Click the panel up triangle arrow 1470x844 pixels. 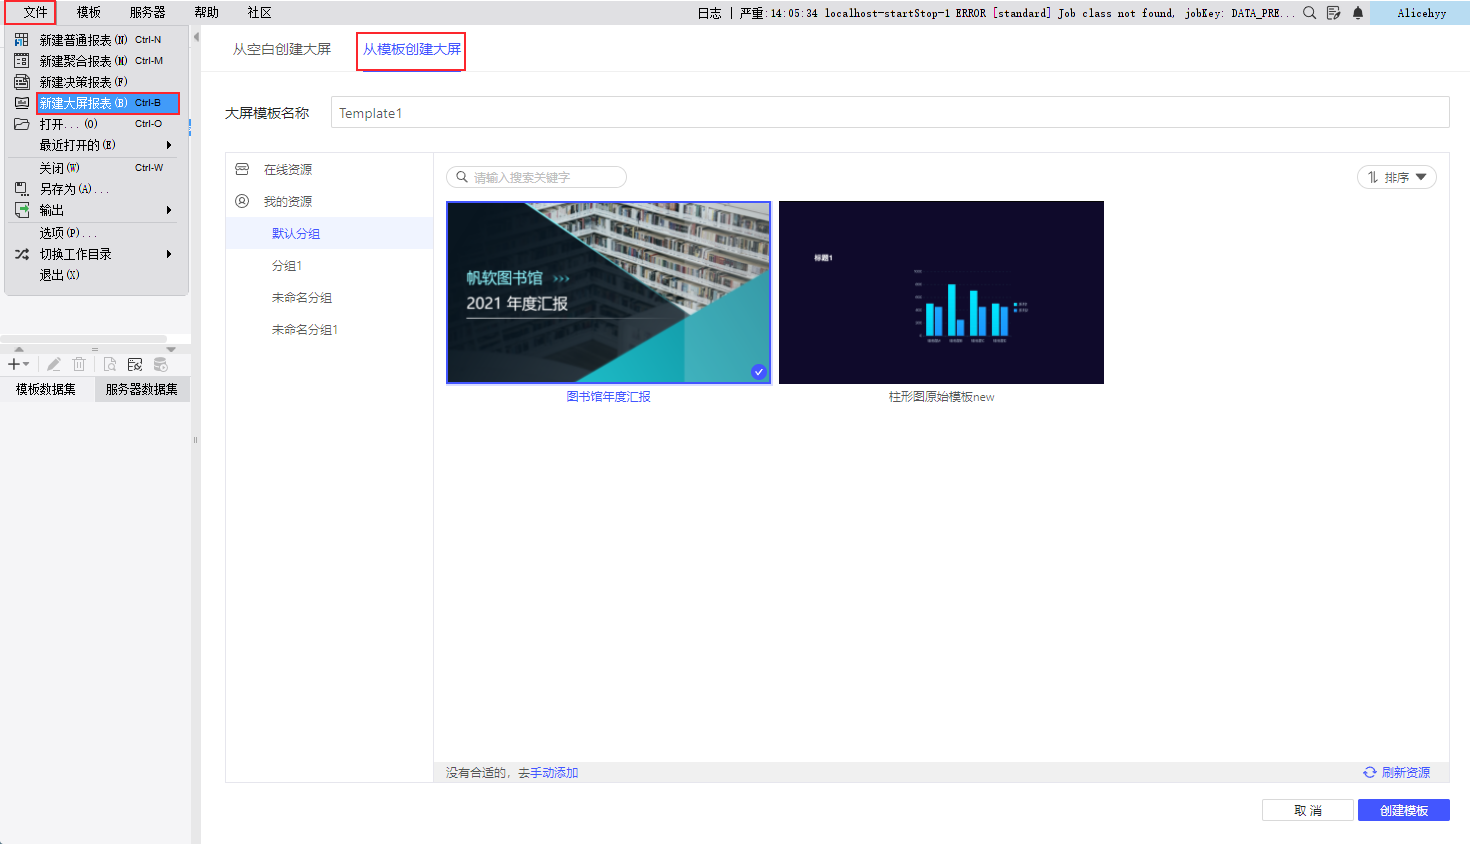coord(19,349)
